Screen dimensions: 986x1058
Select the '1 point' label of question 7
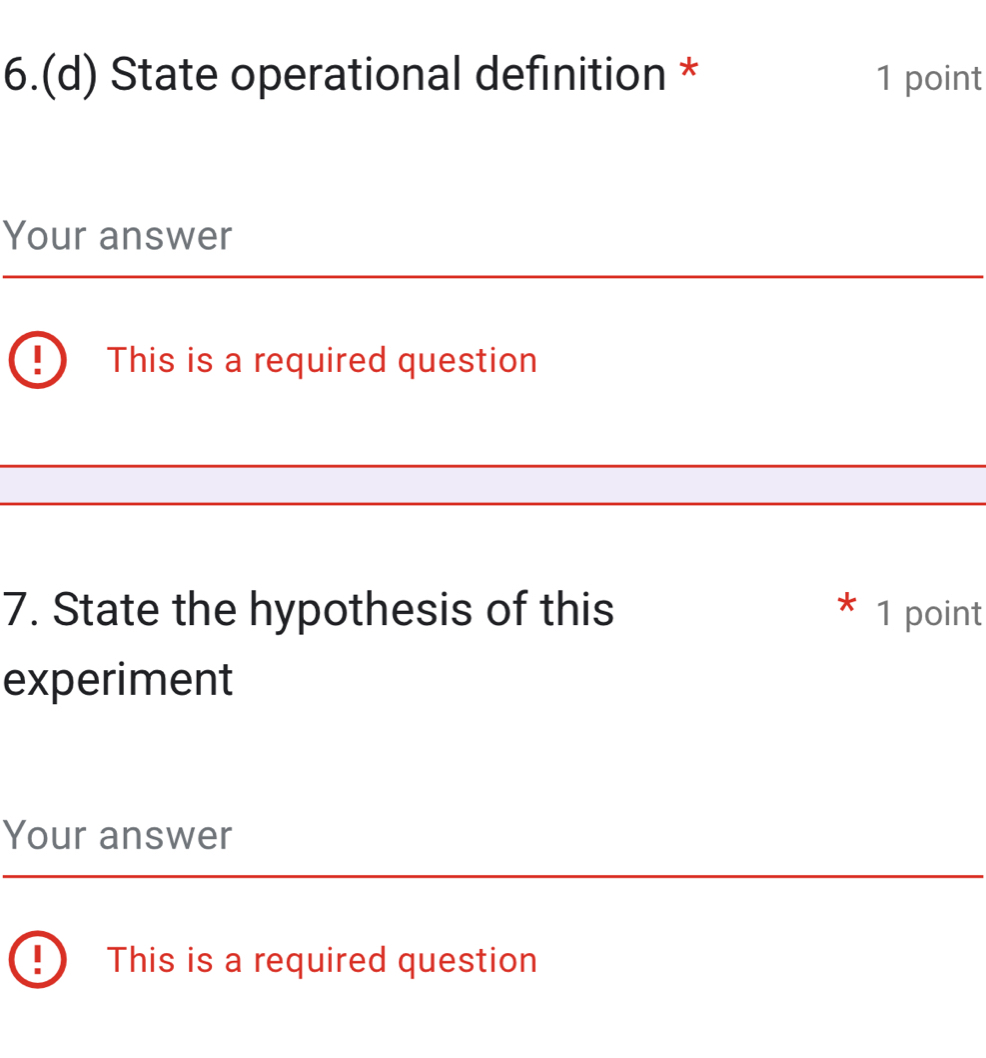click(x=929, y=614)
